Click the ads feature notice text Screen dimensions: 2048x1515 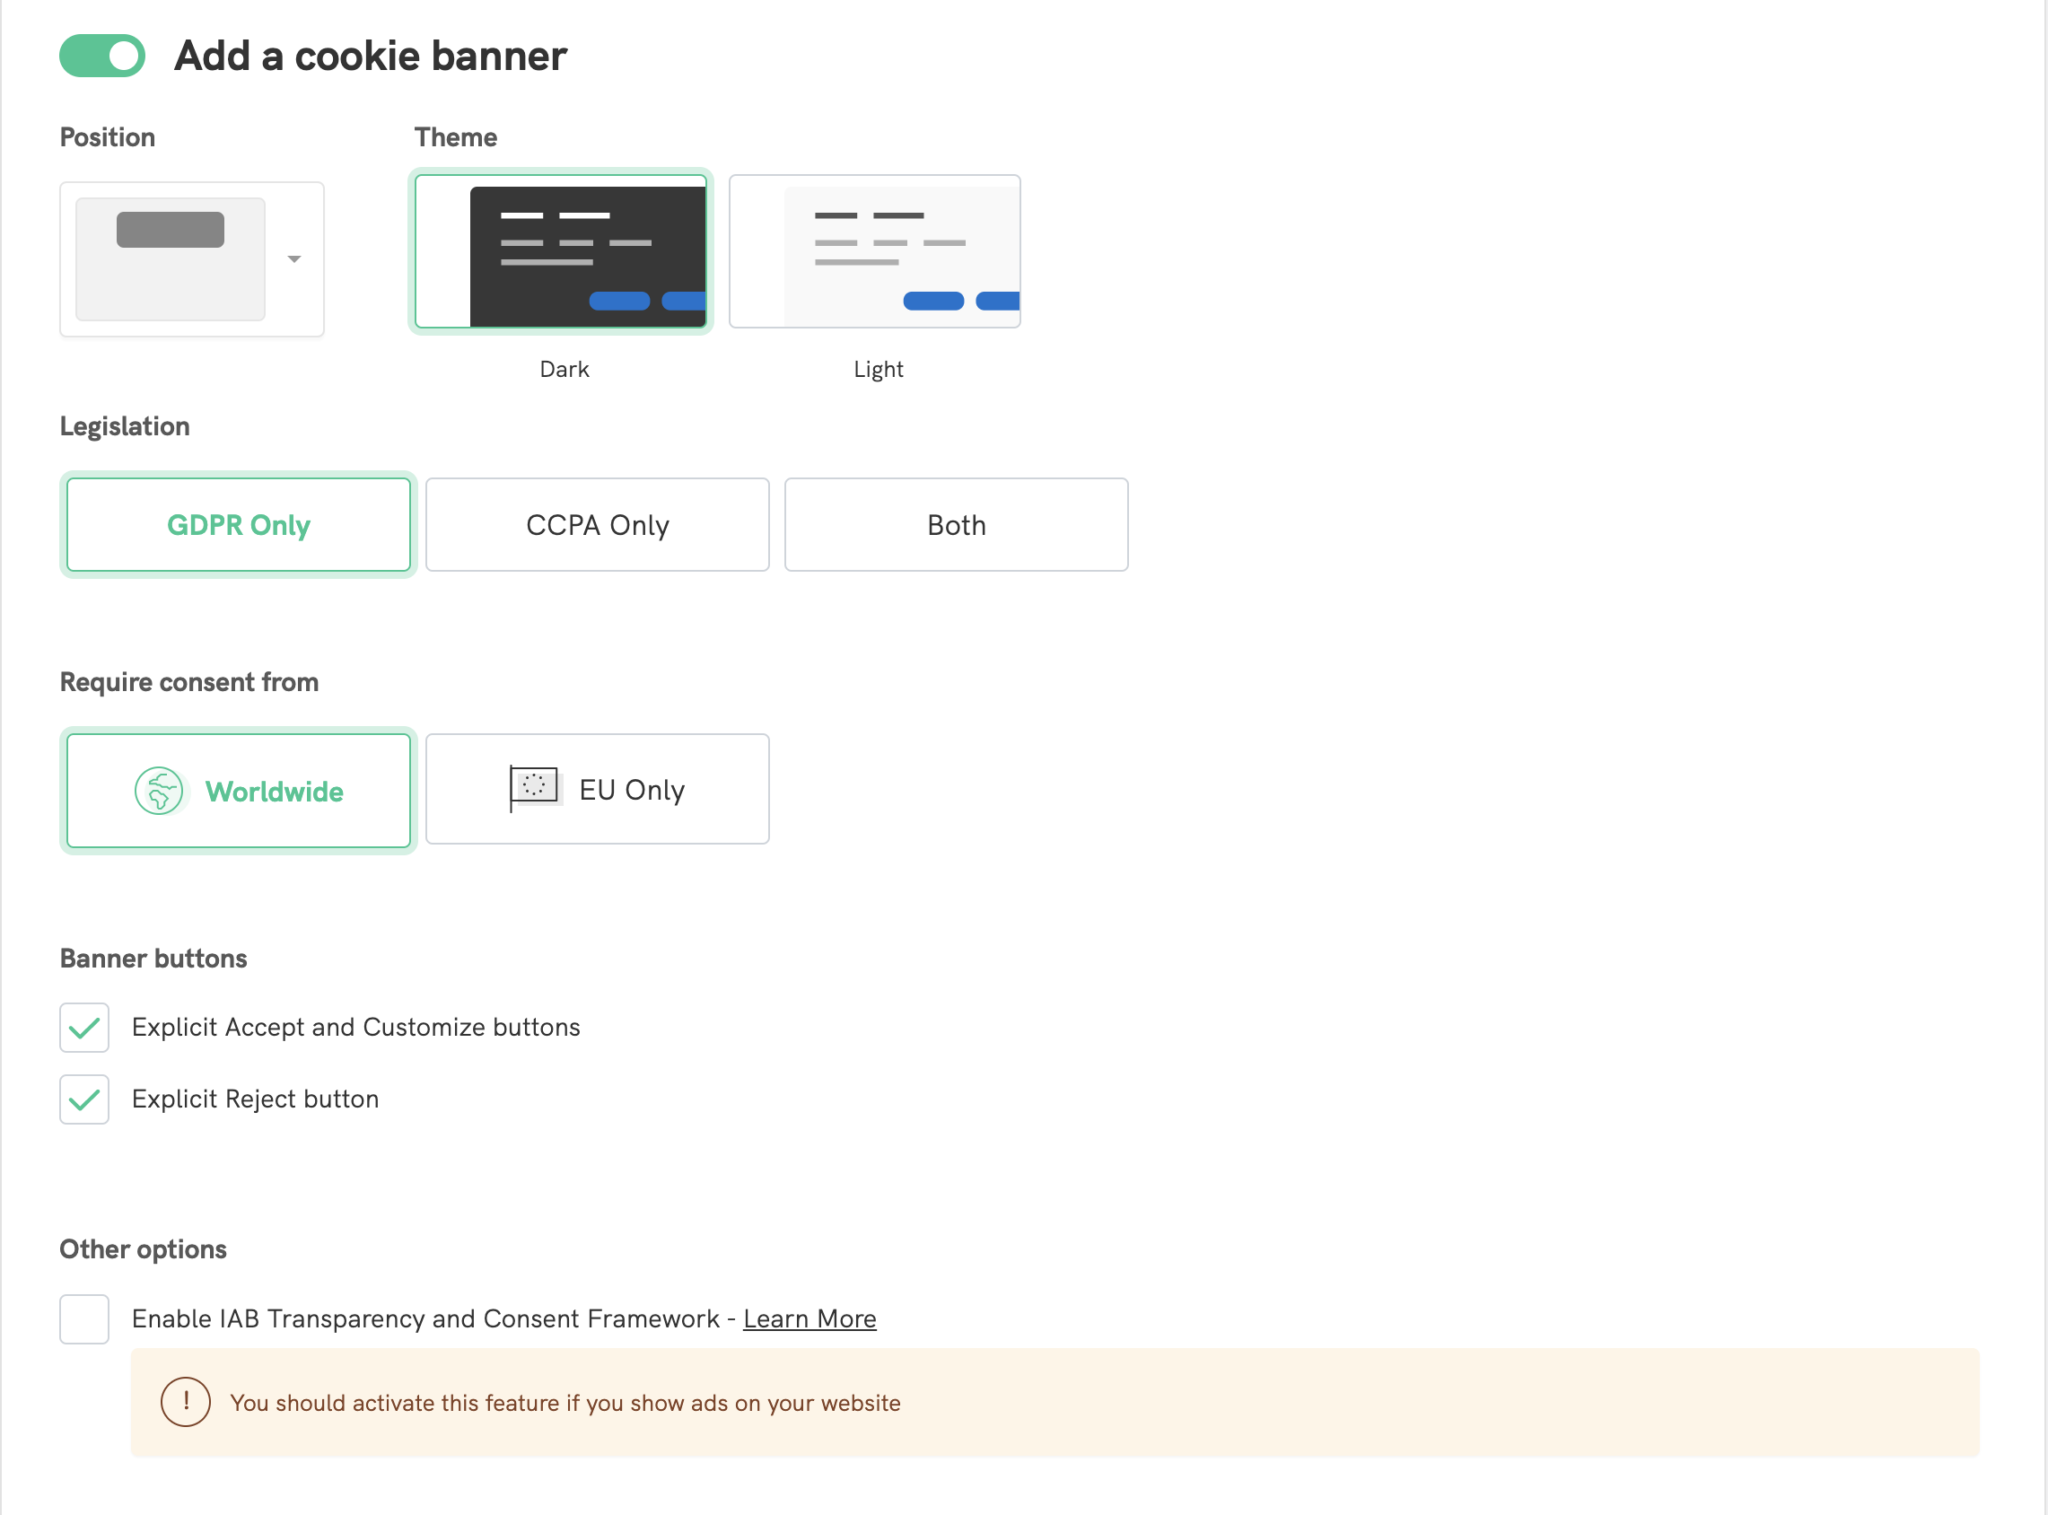[x=565, y=1403]
